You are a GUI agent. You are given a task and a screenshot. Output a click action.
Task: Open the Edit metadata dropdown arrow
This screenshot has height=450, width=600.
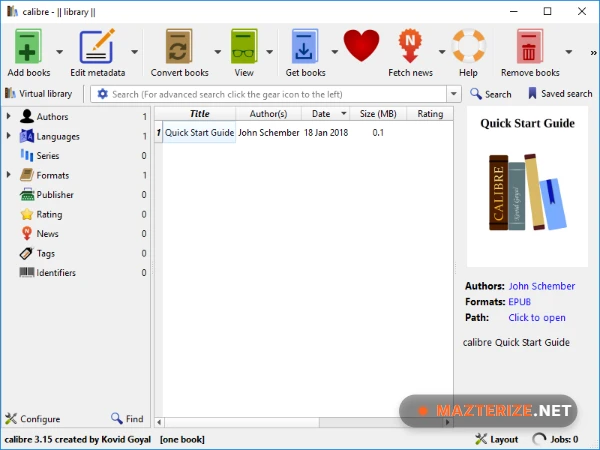coord(134,51)
